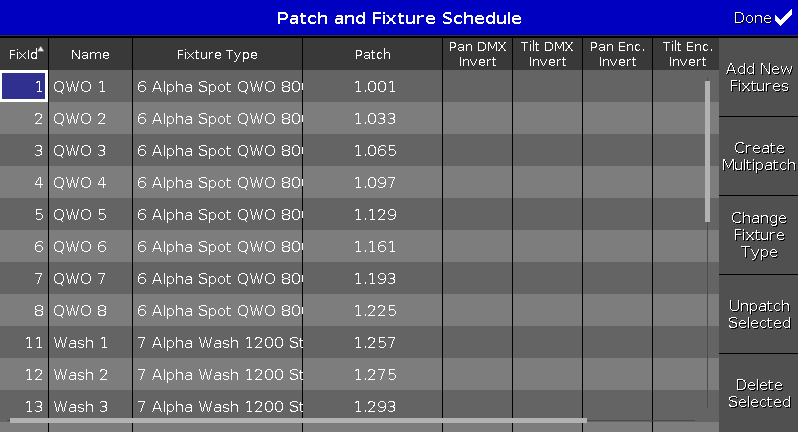The width and height of the screenshot is (798, 432).
Task: Toggle Pan DMX Invert for QWO 1
Action: (477, 87)
